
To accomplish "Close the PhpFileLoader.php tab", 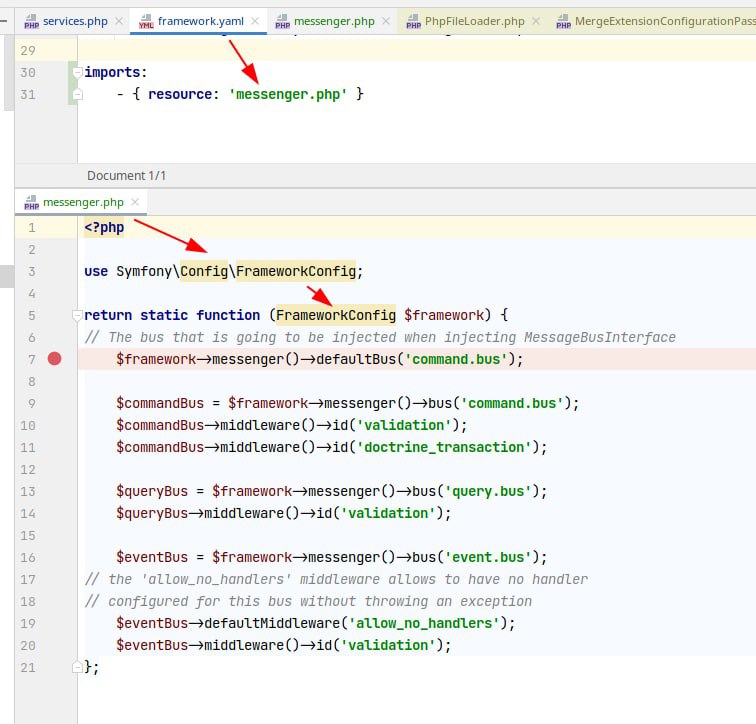I will (536, 21).
